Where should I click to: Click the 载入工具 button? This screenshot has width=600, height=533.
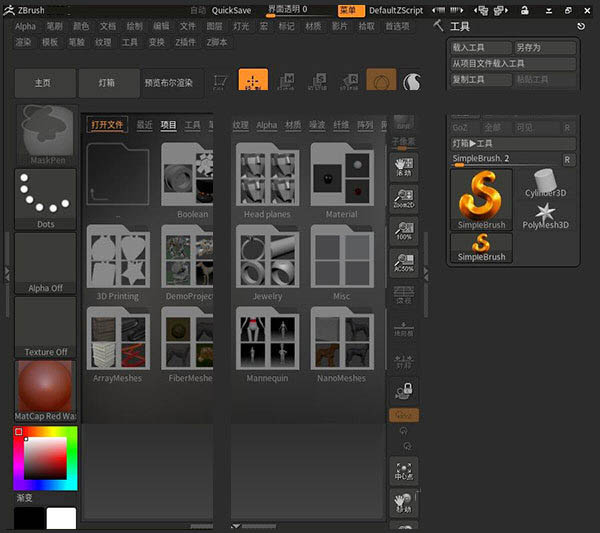pos(479,47)
